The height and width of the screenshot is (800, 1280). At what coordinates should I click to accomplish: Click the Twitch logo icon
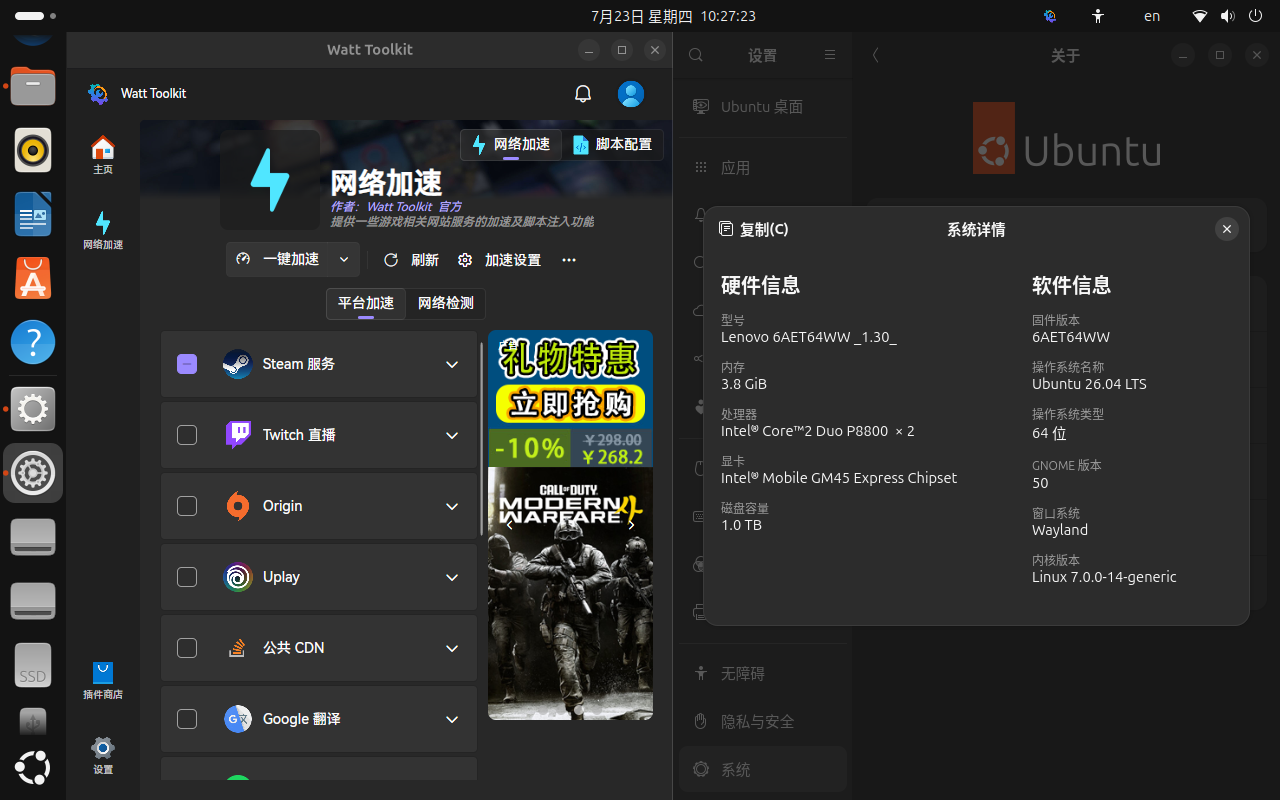[237, 435]
